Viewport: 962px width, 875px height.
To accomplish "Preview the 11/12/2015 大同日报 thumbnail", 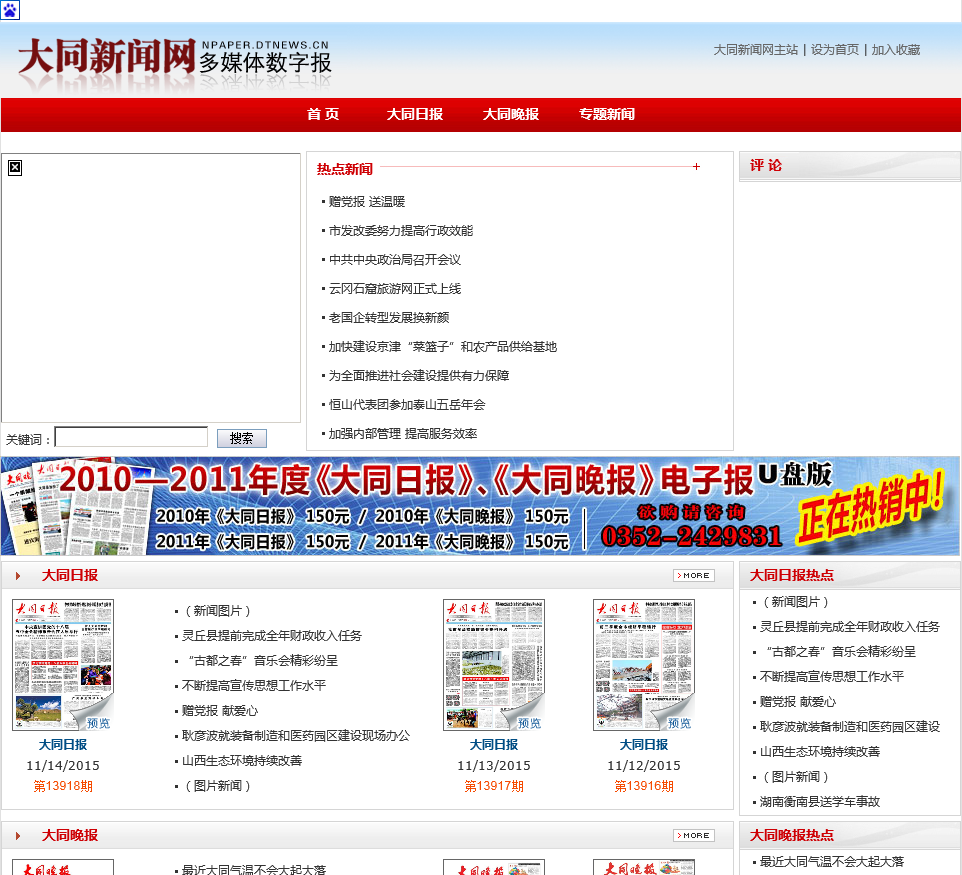I will [644, 665].
